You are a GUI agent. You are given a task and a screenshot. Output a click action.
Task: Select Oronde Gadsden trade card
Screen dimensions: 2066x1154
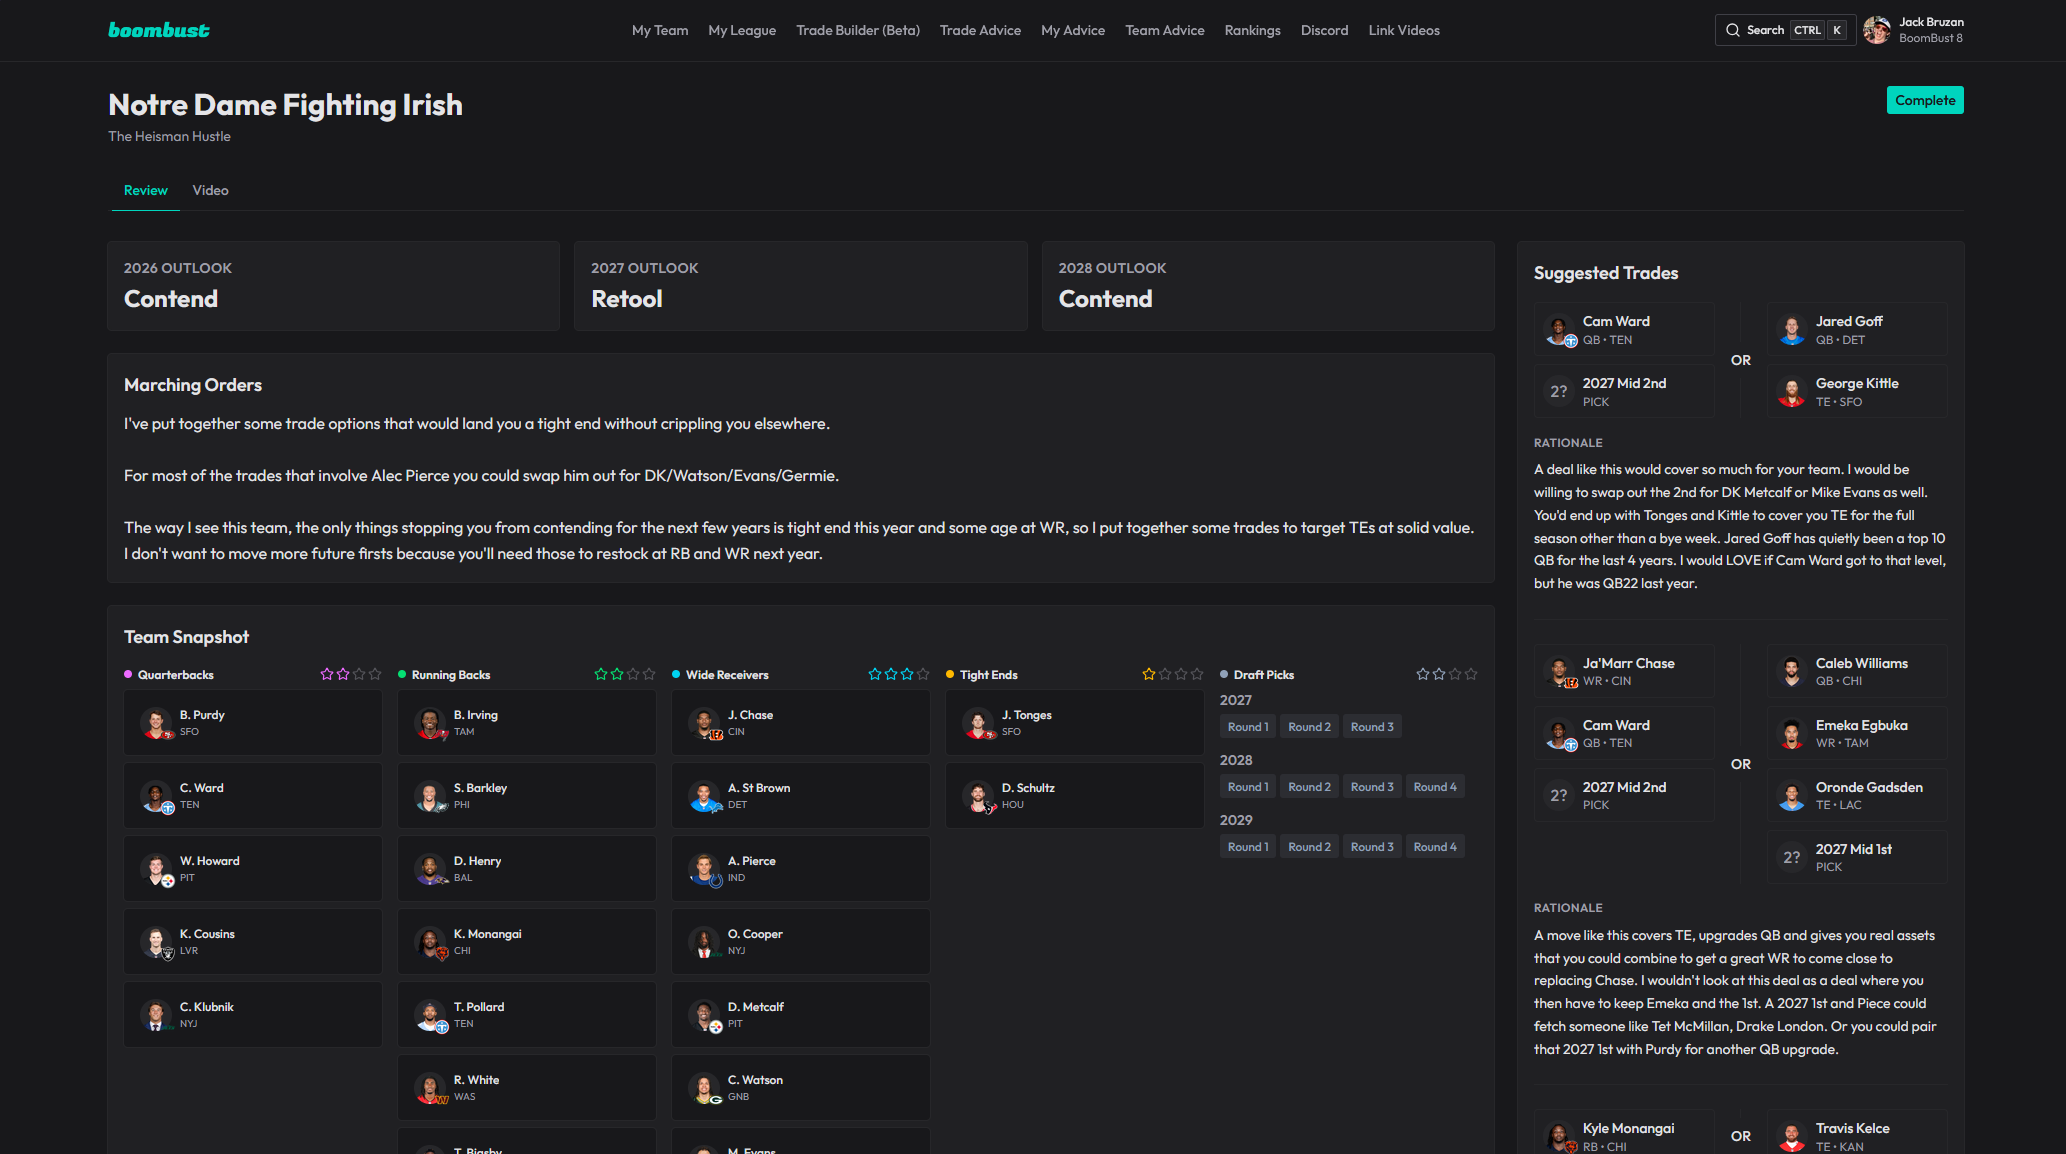coord(1857,796)
